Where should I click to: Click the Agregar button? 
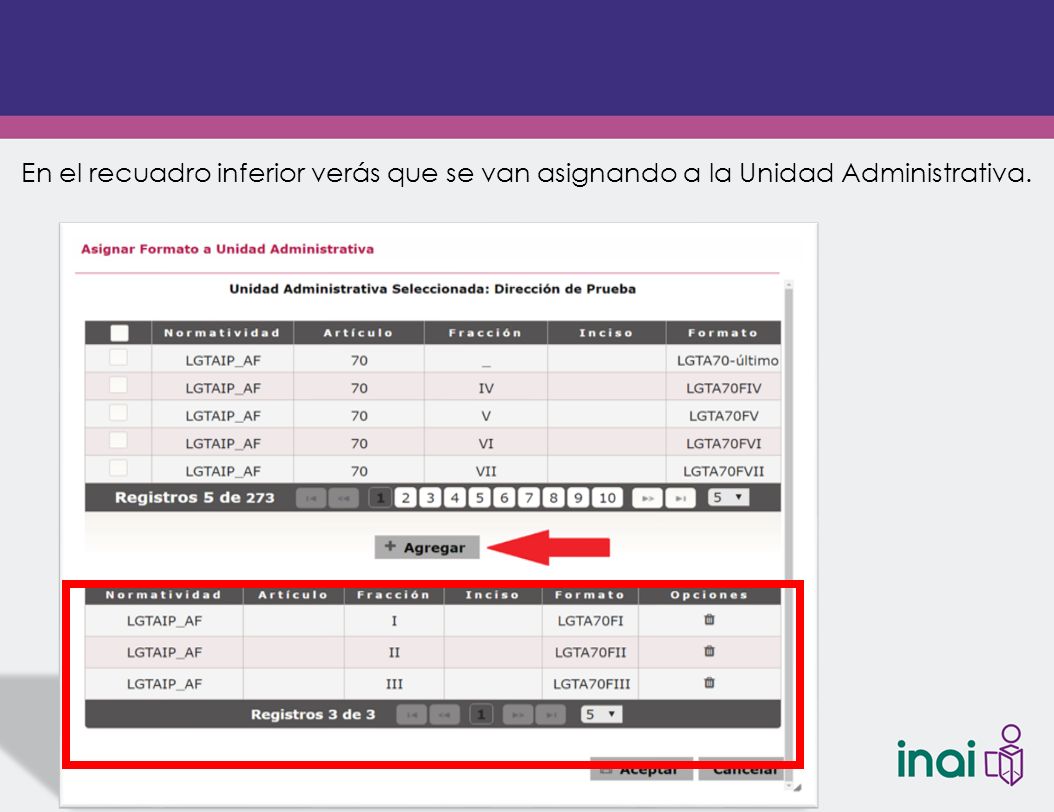point(427,547)
